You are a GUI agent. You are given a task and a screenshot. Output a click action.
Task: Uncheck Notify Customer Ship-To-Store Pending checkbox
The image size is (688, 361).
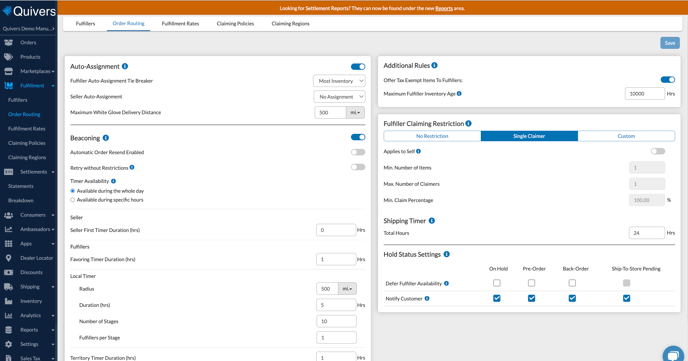(627, 298)
